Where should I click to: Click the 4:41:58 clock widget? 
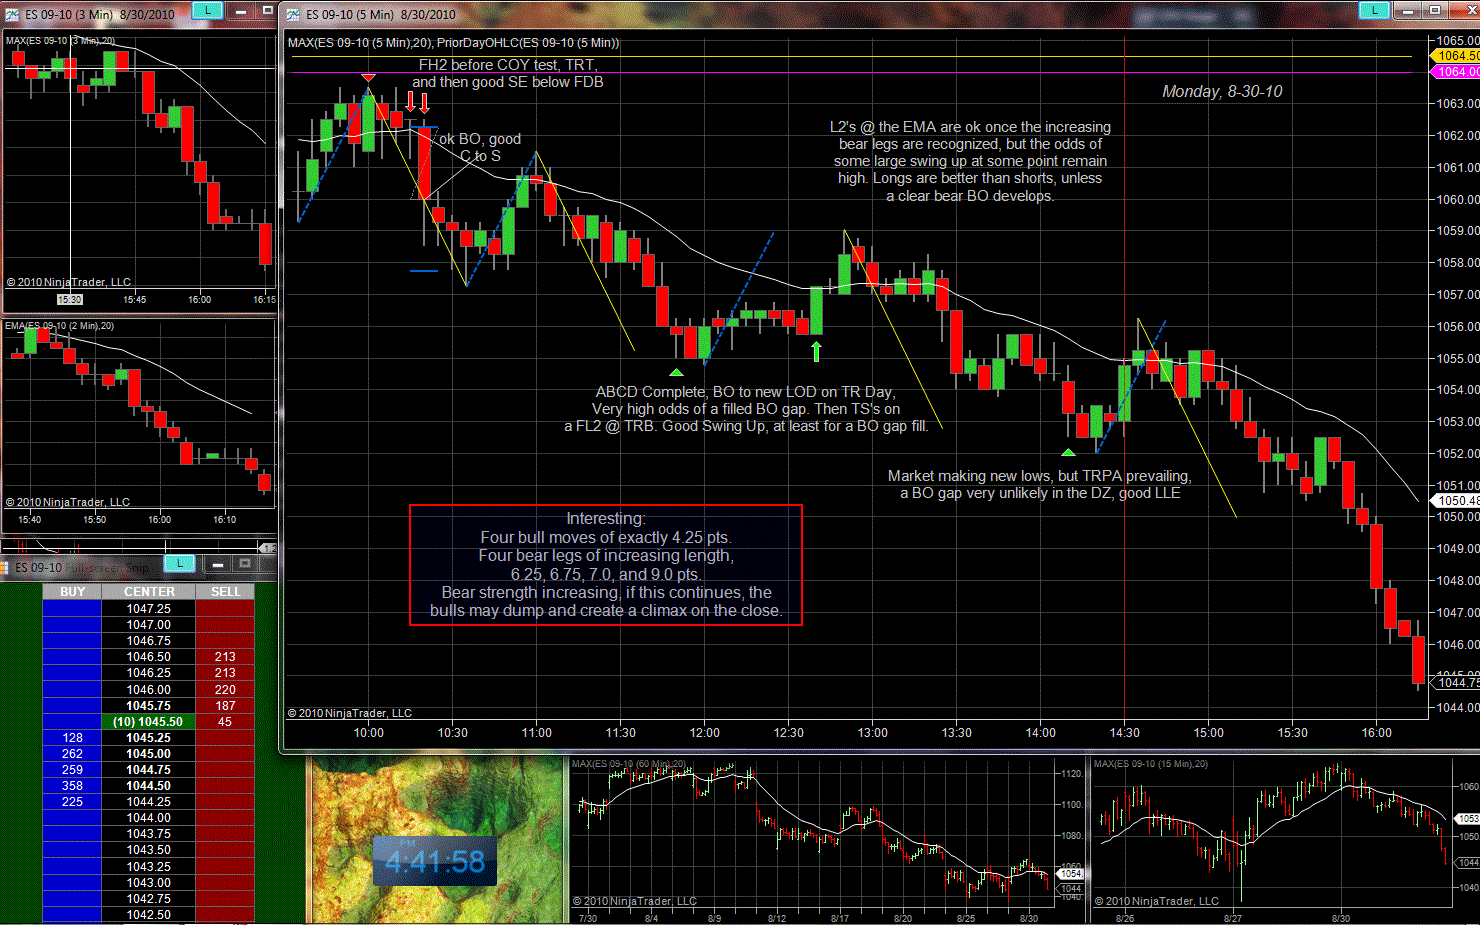(x=435, y=861)
